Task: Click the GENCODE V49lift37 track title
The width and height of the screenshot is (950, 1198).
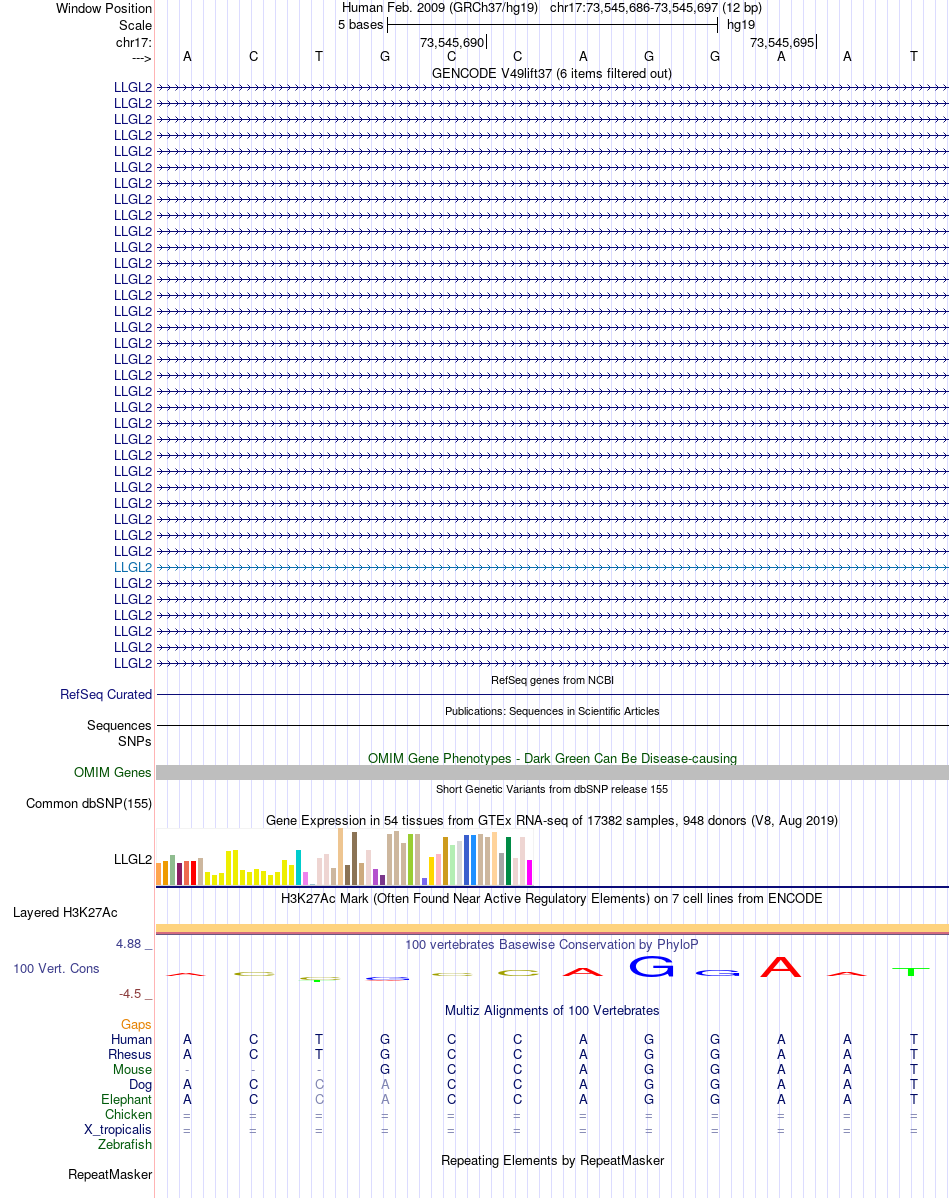Action: [x=552, y=73]
